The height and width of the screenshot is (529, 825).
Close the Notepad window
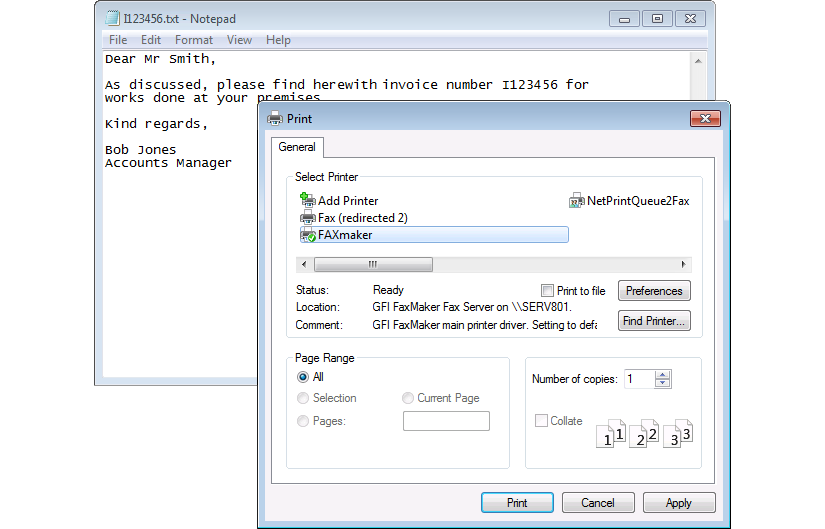point(690,19)
